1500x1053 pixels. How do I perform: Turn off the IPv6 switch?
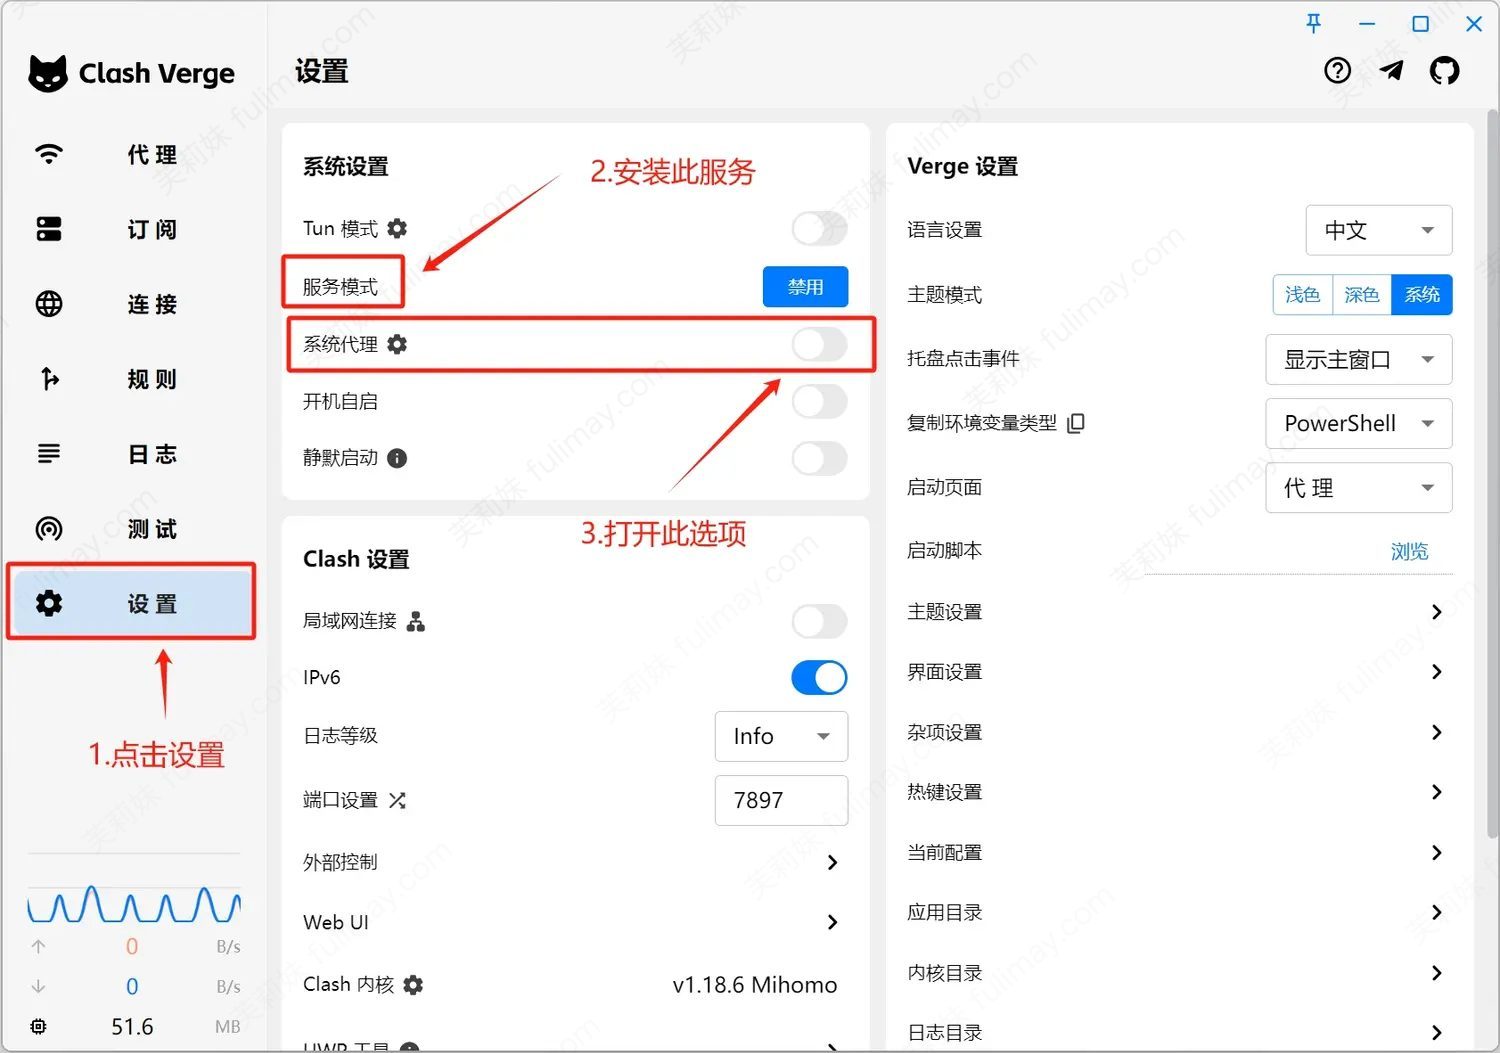(819, 678)
